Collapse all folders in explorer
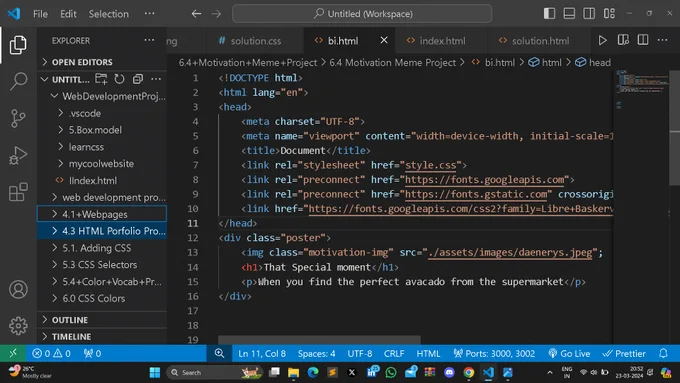This screenshot has width=680, height=383. click(138, 79)
